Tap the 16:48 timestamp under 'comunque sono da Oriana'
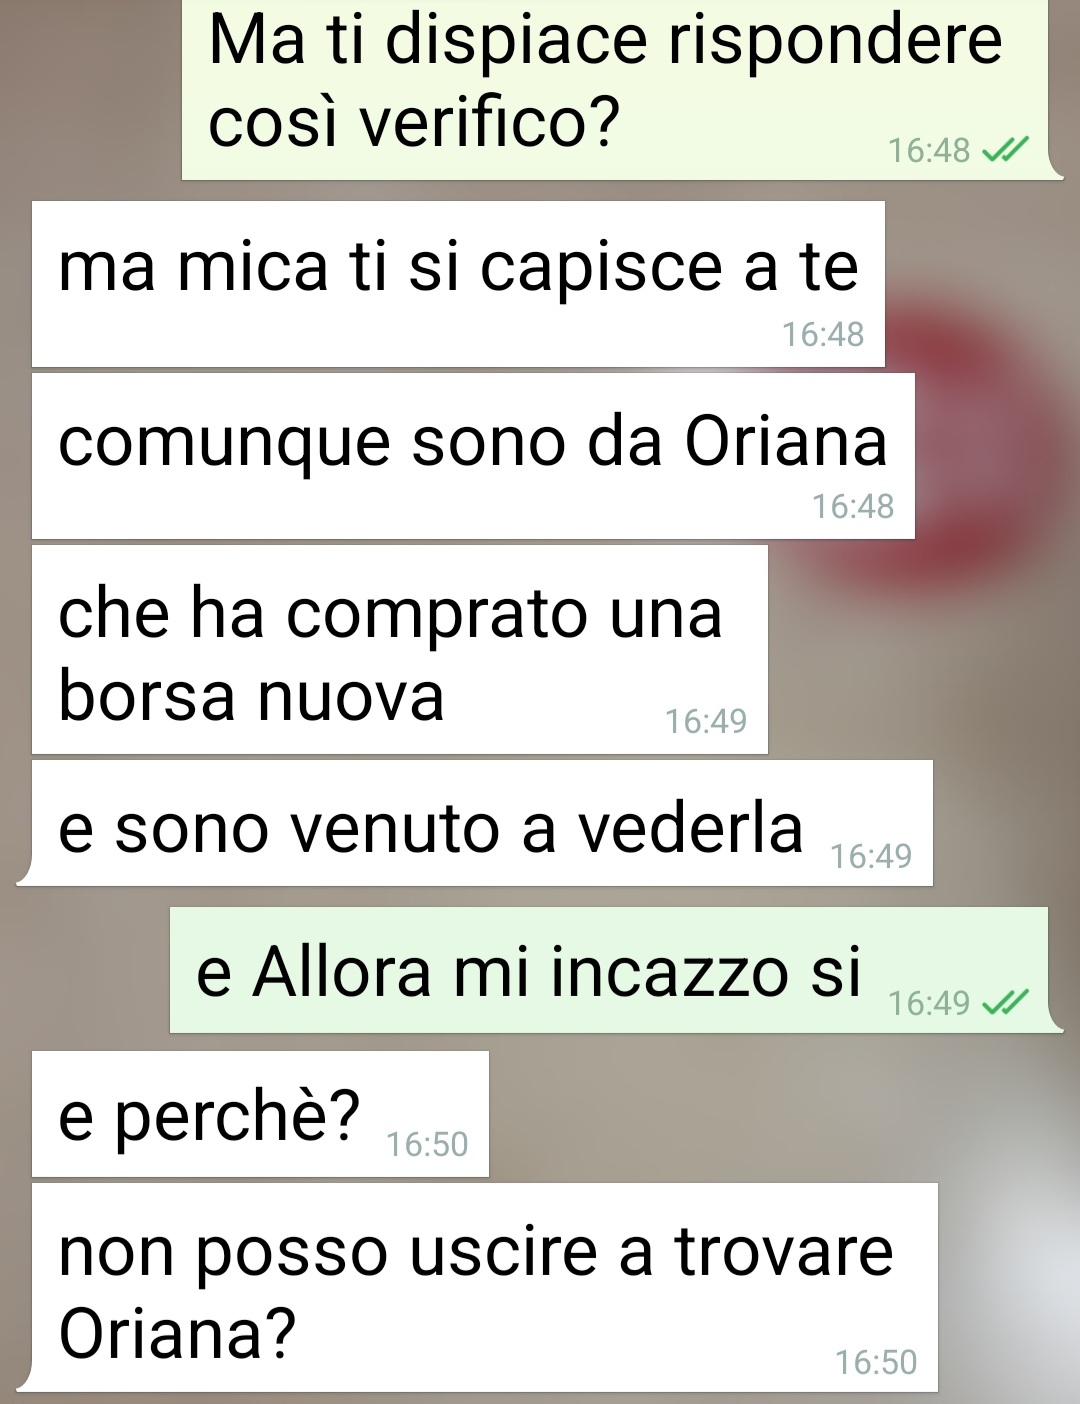Viewport: 1080px width, 1404px height. 853,507
